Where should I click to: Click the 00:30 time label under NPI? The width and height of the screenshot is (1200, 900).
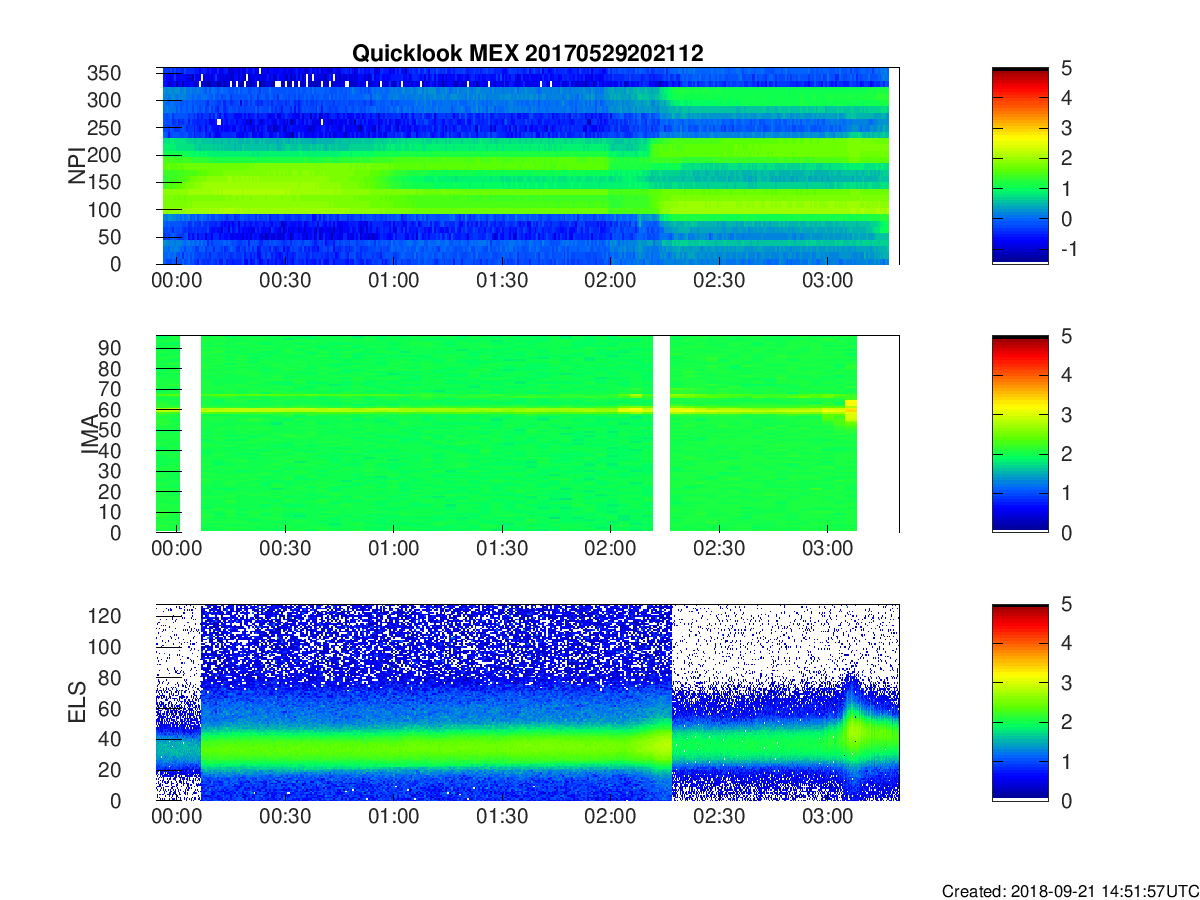(x=285, y=281)
